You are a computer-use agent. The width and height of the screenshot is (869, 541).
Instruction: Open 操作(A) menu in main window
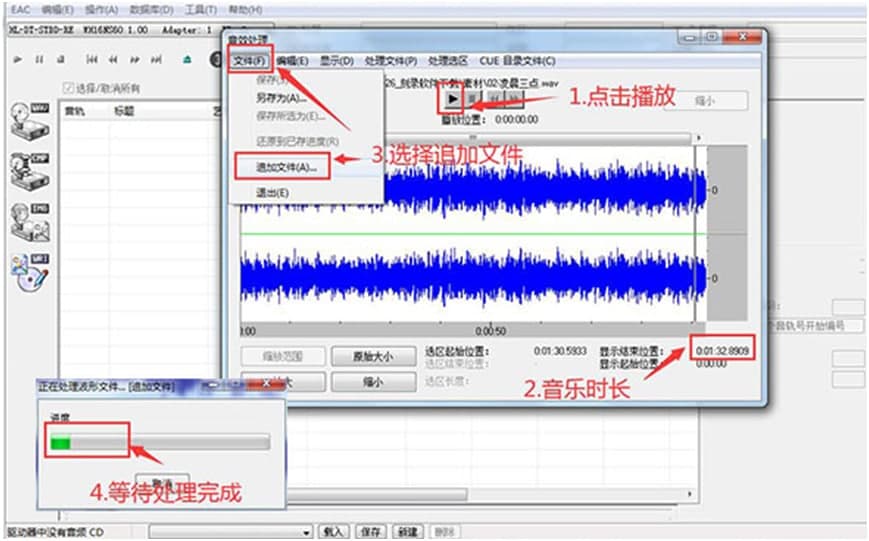[x=101, y=9]
